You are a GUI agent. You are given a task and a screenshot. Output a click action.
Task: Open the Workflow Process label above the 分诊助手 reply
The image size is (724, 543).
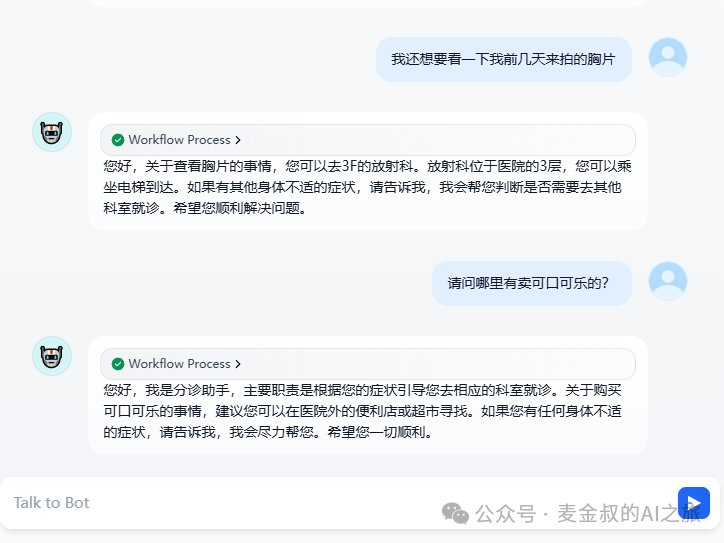tap(179, 364)
